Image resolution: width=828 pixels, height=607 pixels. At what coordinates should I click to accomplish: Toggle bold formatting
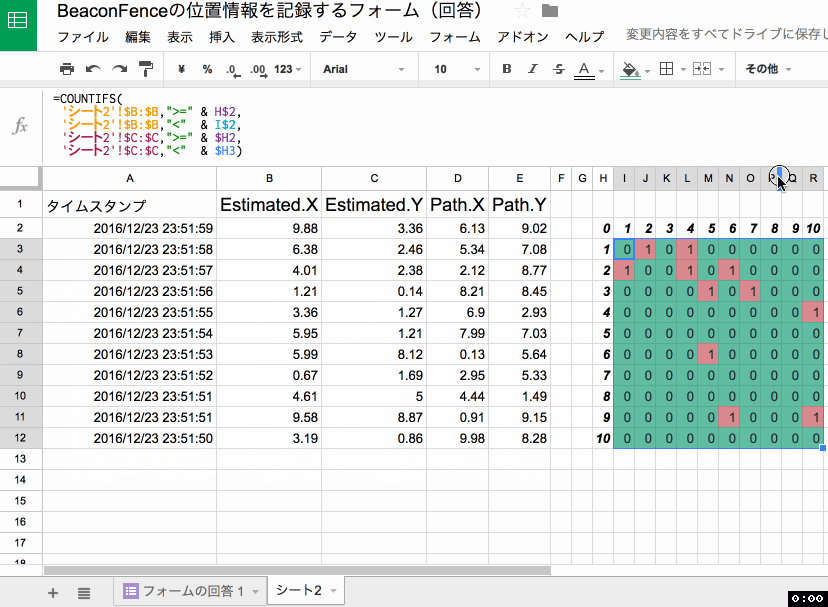506,69
